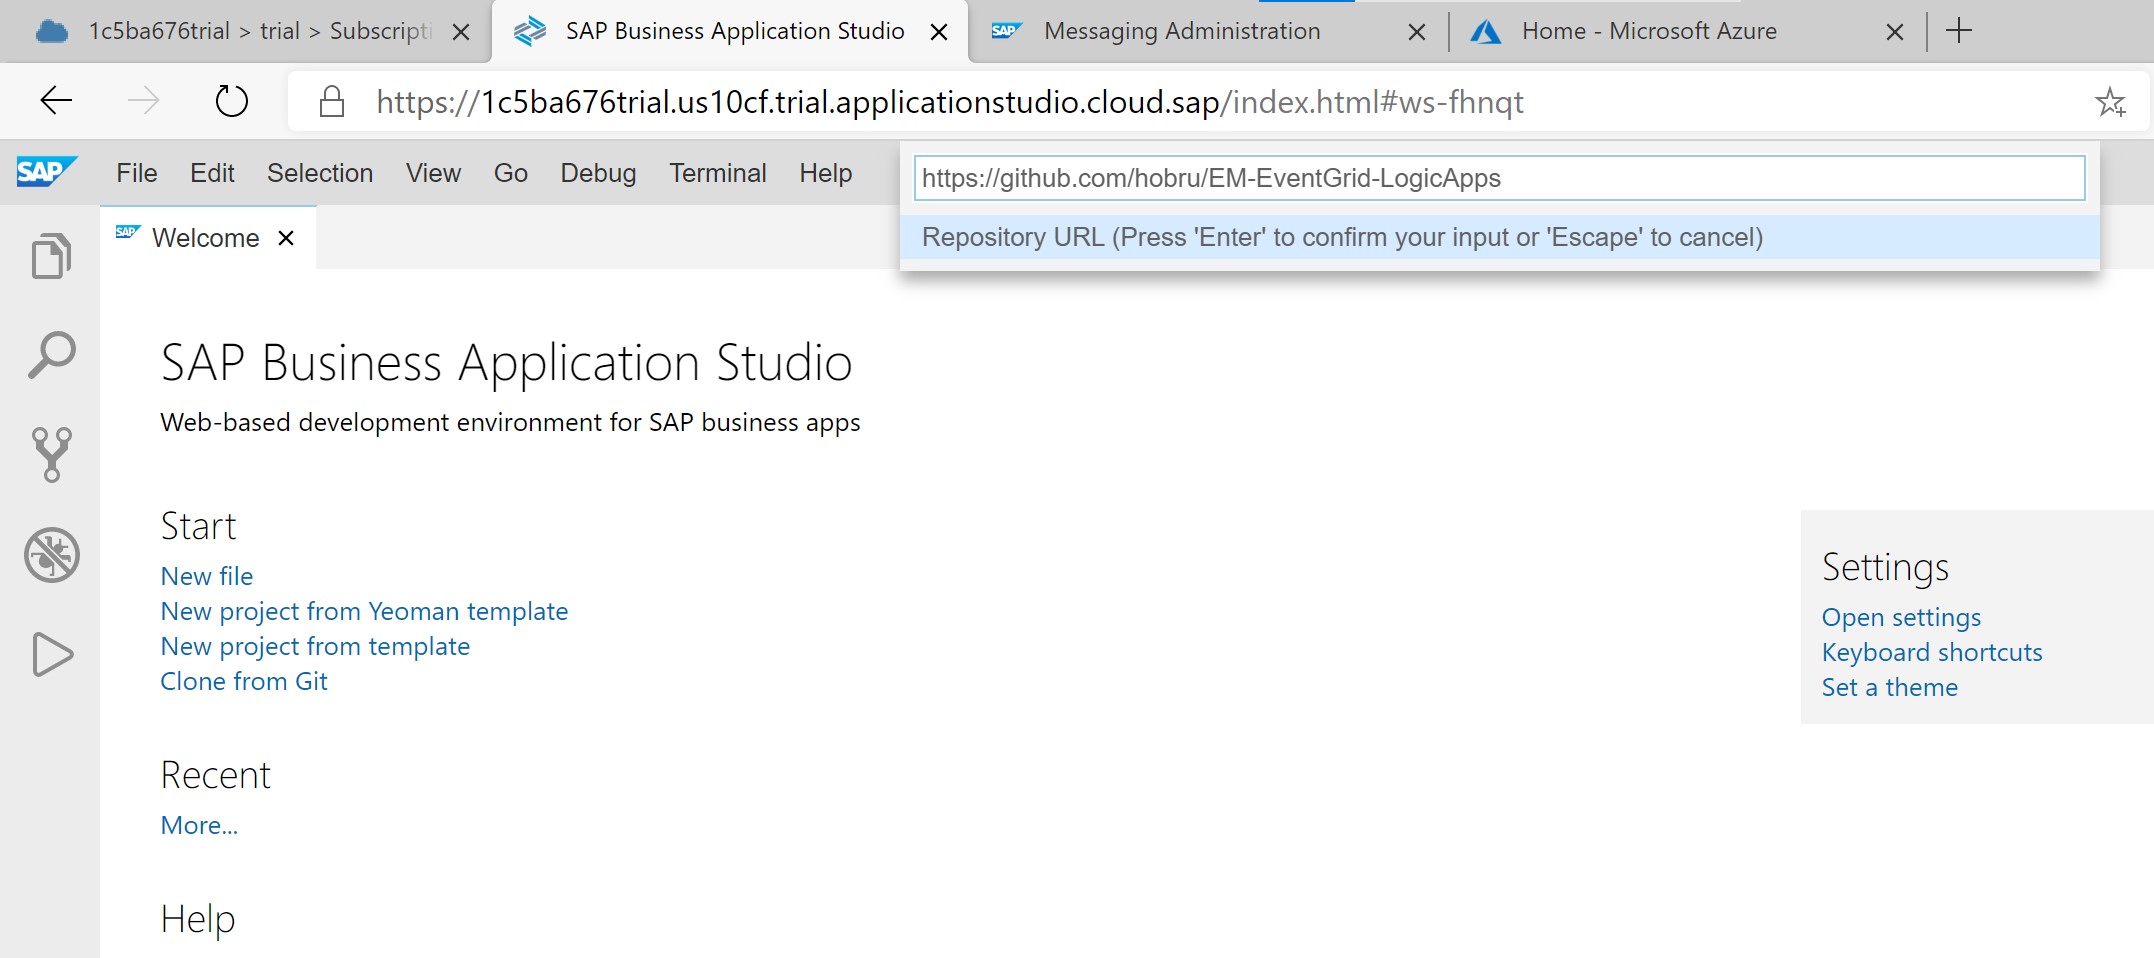Screen dimensions: 2154x958
Task: Click the browser address bar URL
Action: pyautogui.click(x=950, y=102)
